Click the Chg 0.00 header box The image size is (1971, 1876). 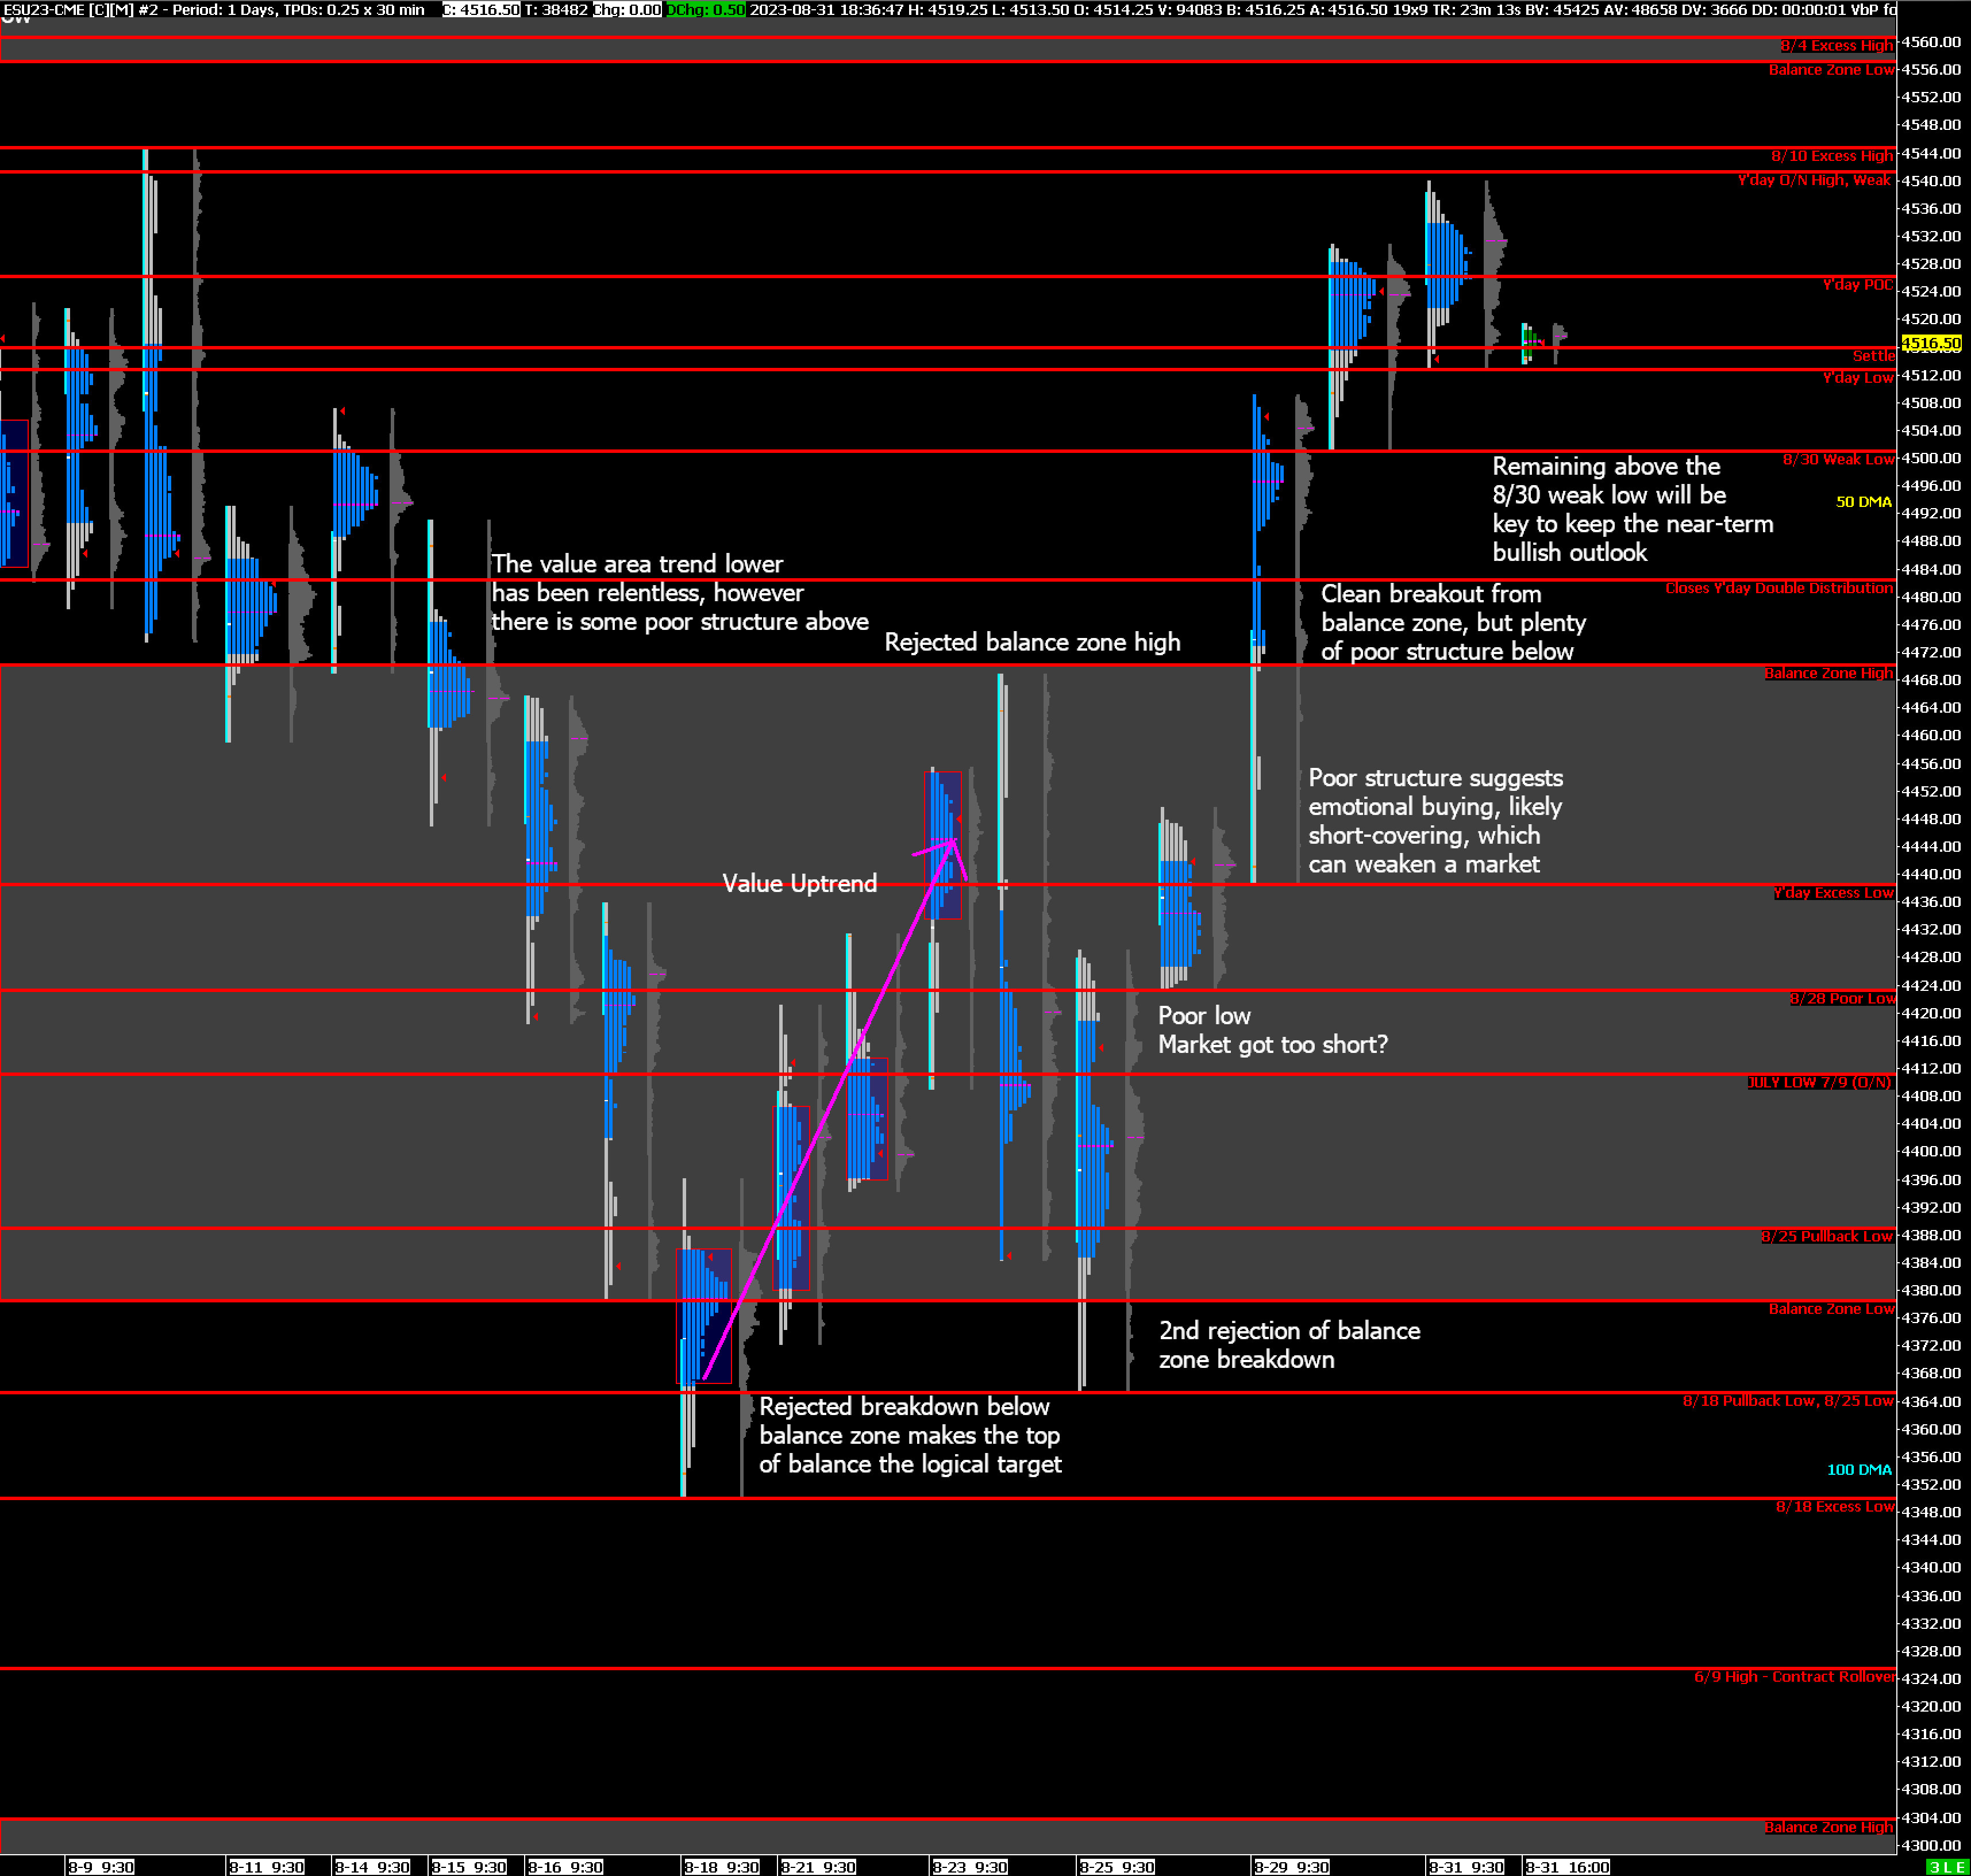[x=627, y=9]
